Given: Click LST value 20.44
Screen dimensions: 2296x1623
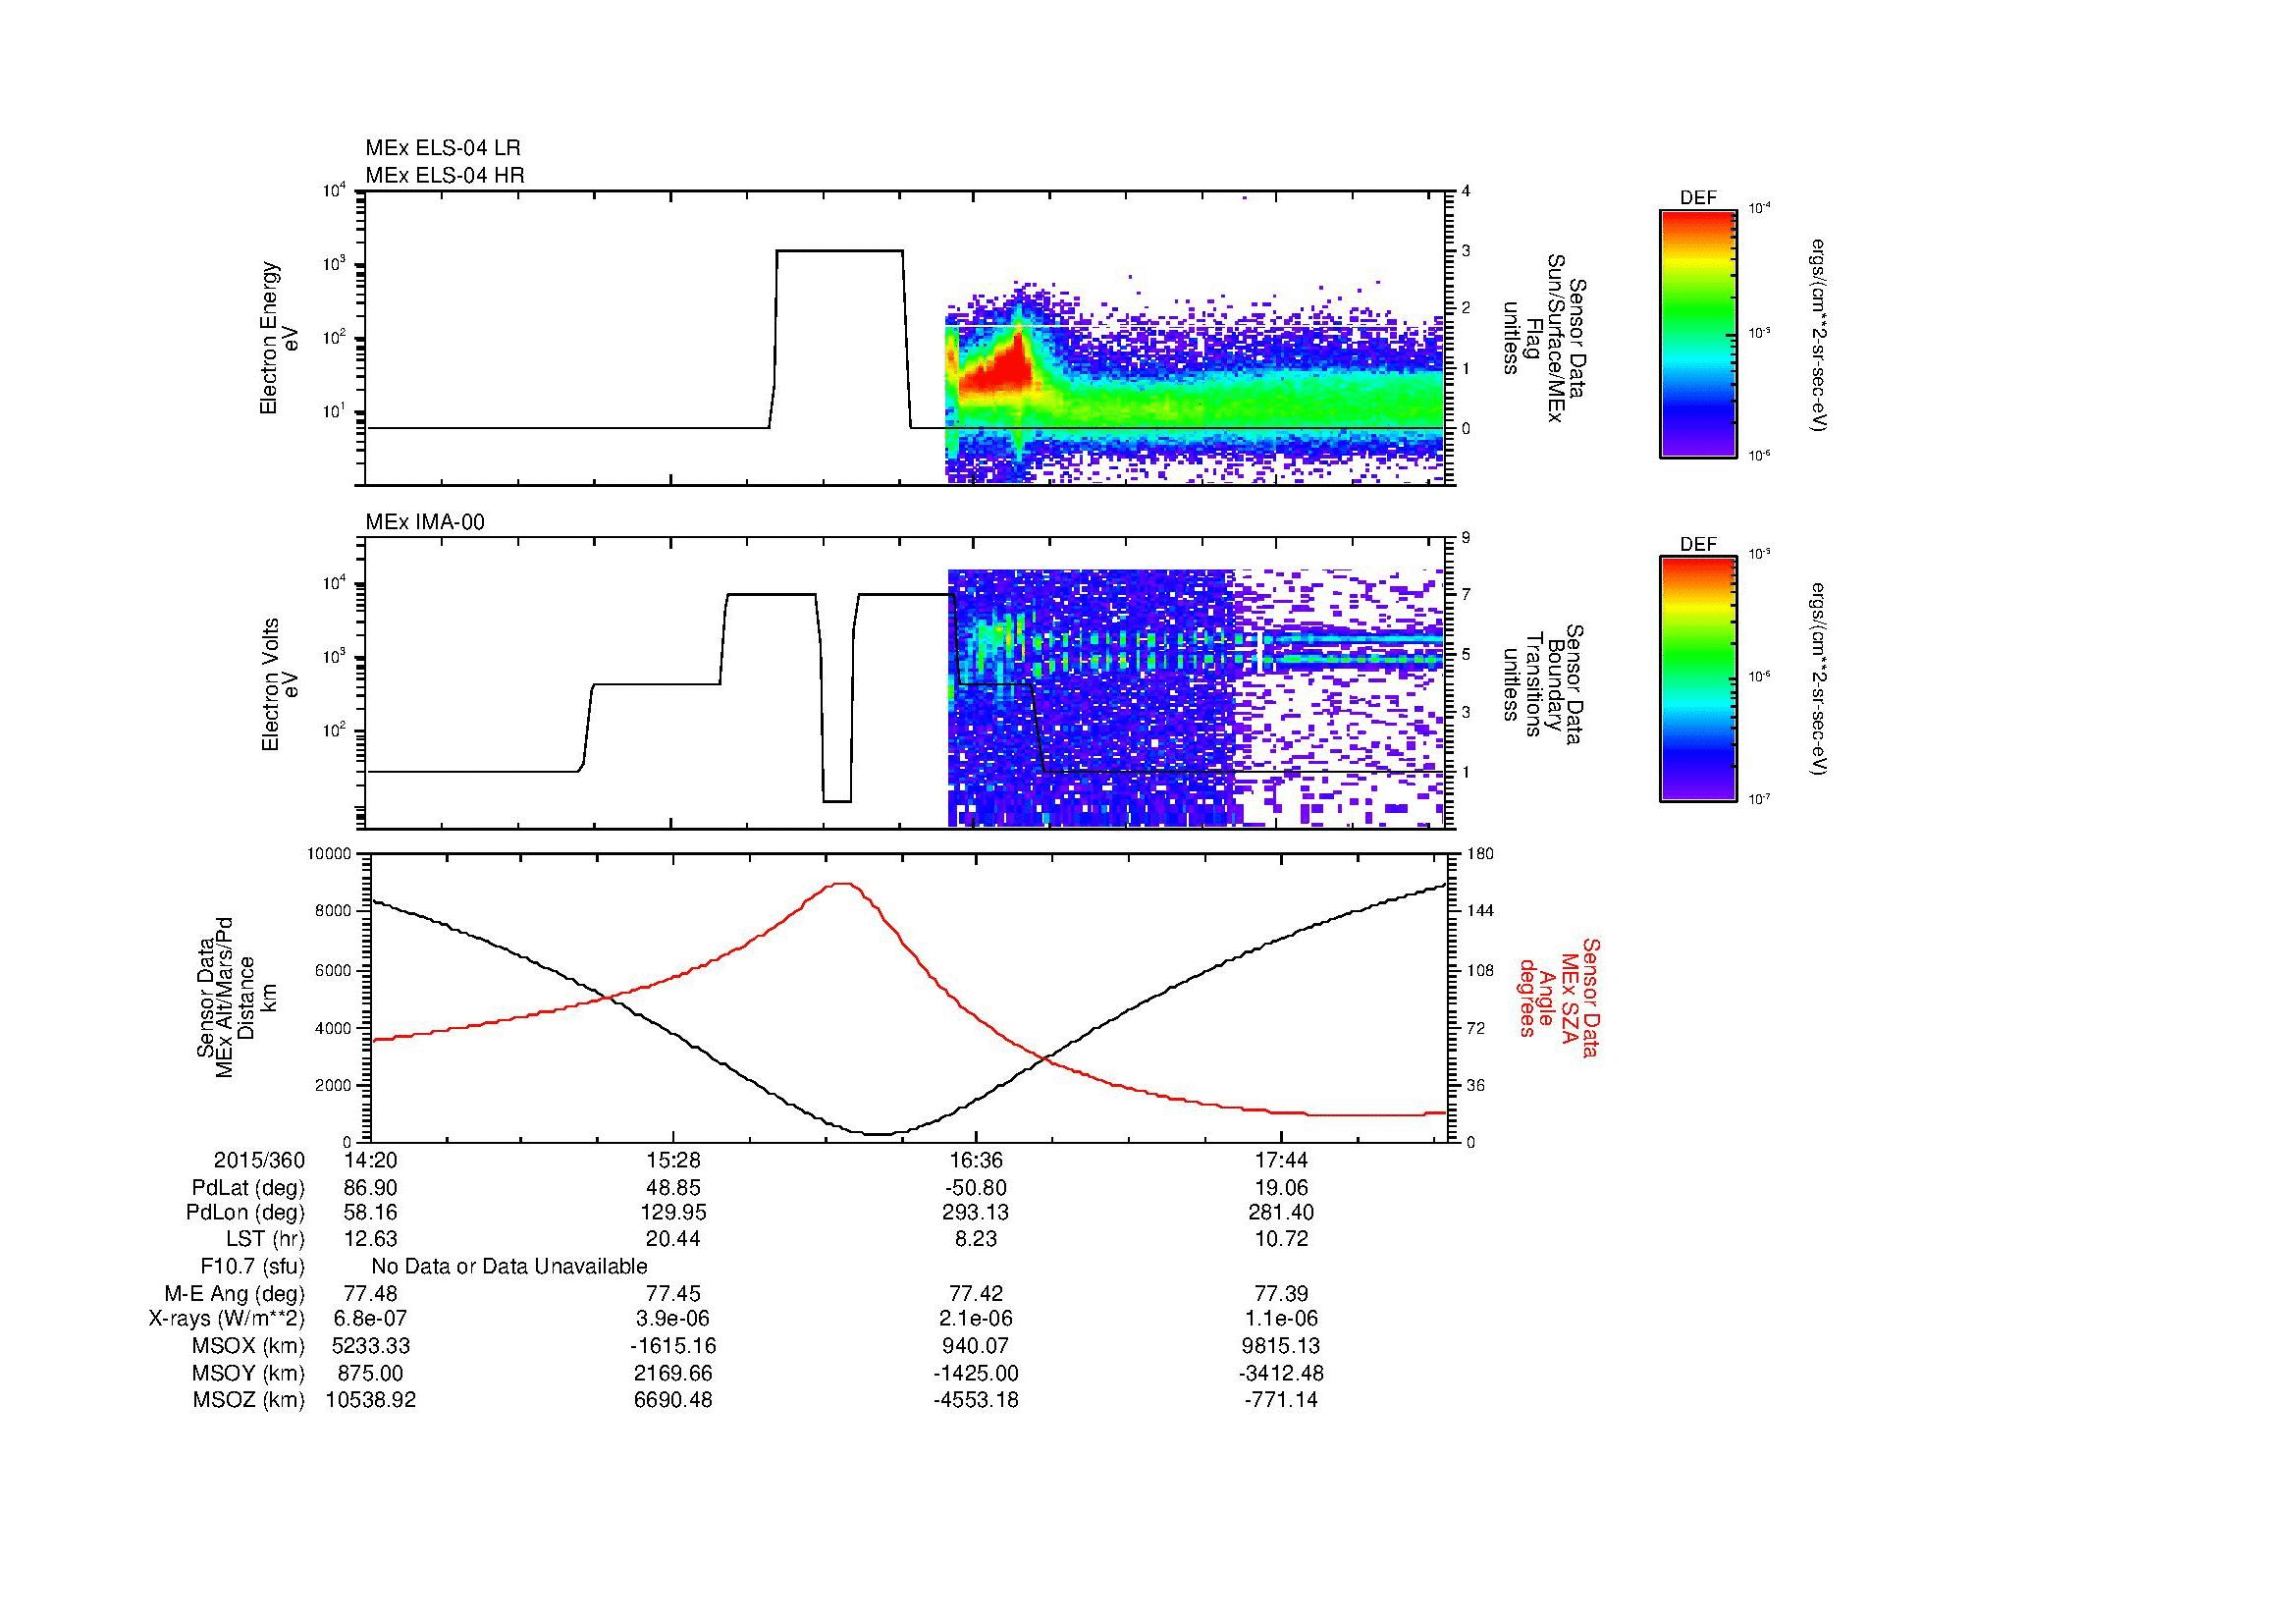Looking at the screenshot, I should (x=674, y=1239).
